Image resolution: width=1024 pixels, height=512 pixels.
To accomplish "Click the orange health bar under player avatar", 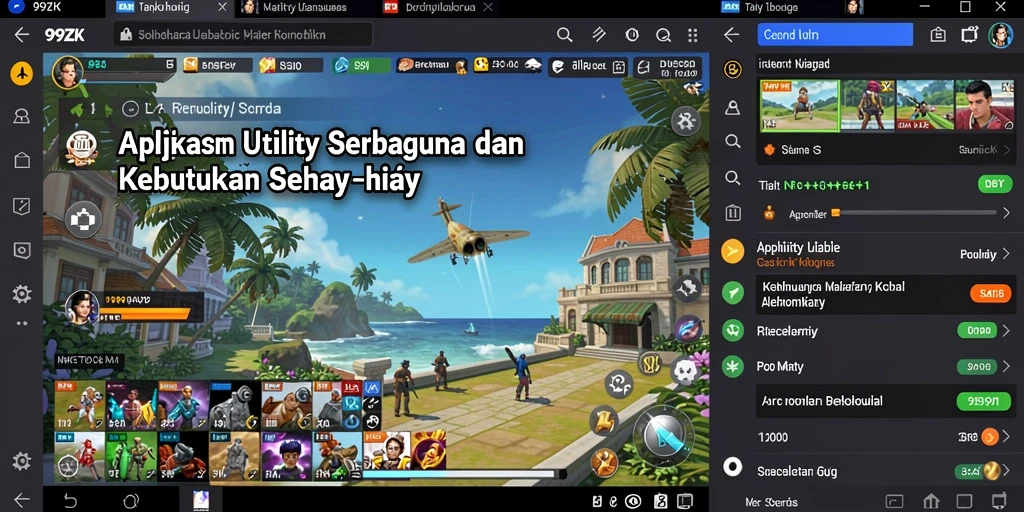I will (x=145, y=314).
